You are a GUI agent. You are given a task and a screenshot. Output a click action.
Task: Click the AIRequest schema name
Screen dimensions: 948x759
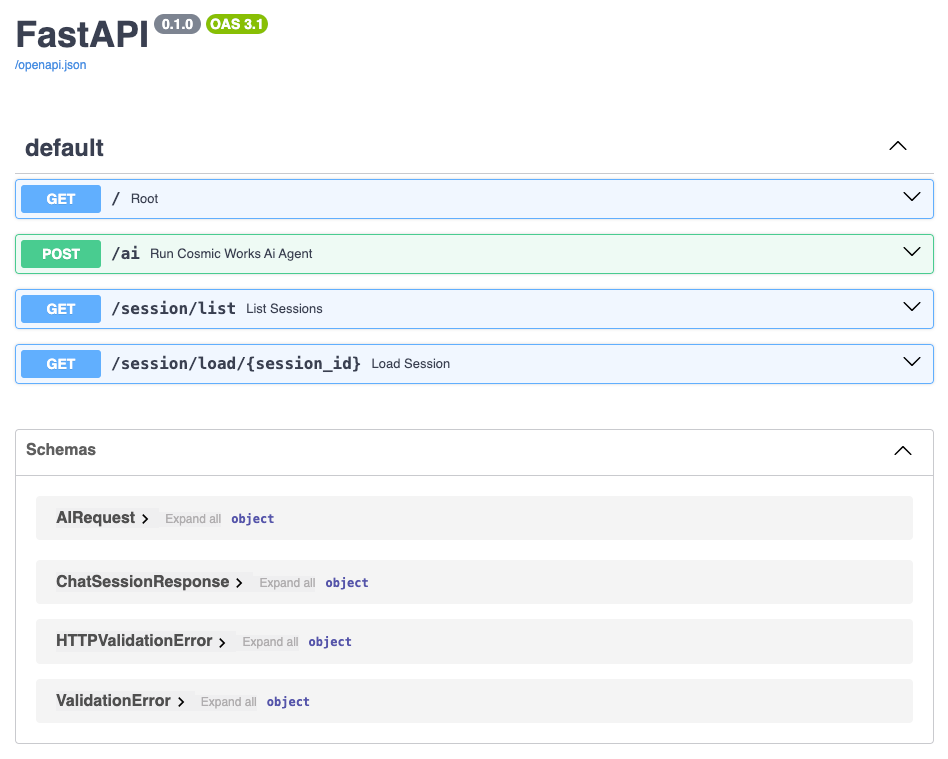[96, 518]
